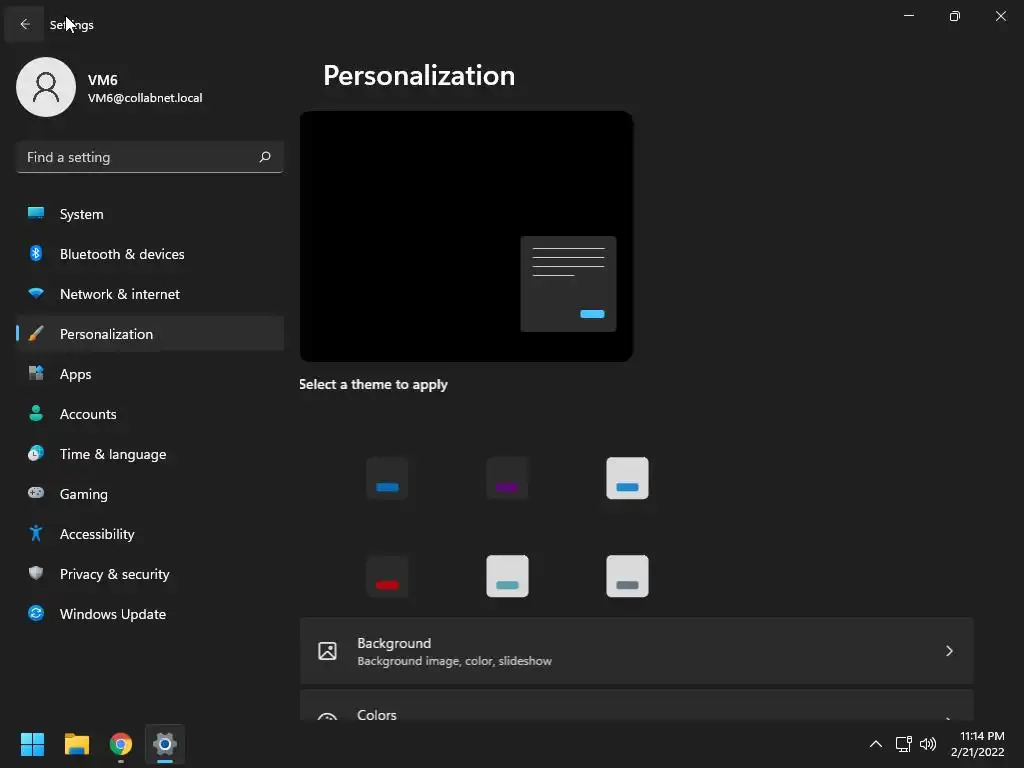
Task: Click the Apps icon in sidebar
Action: click(36, 373)
